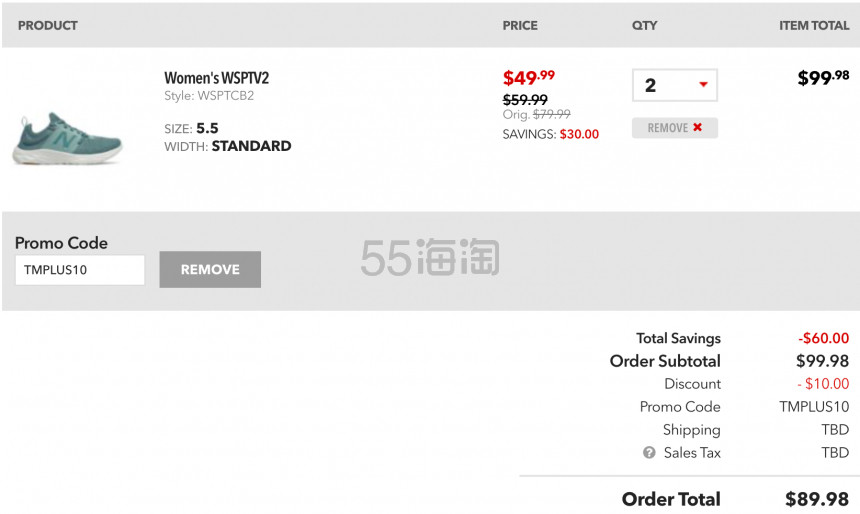The image size is (860, 514).
Task: Remove the promo code TMPLUS10
Action: (x=210, y=269)
